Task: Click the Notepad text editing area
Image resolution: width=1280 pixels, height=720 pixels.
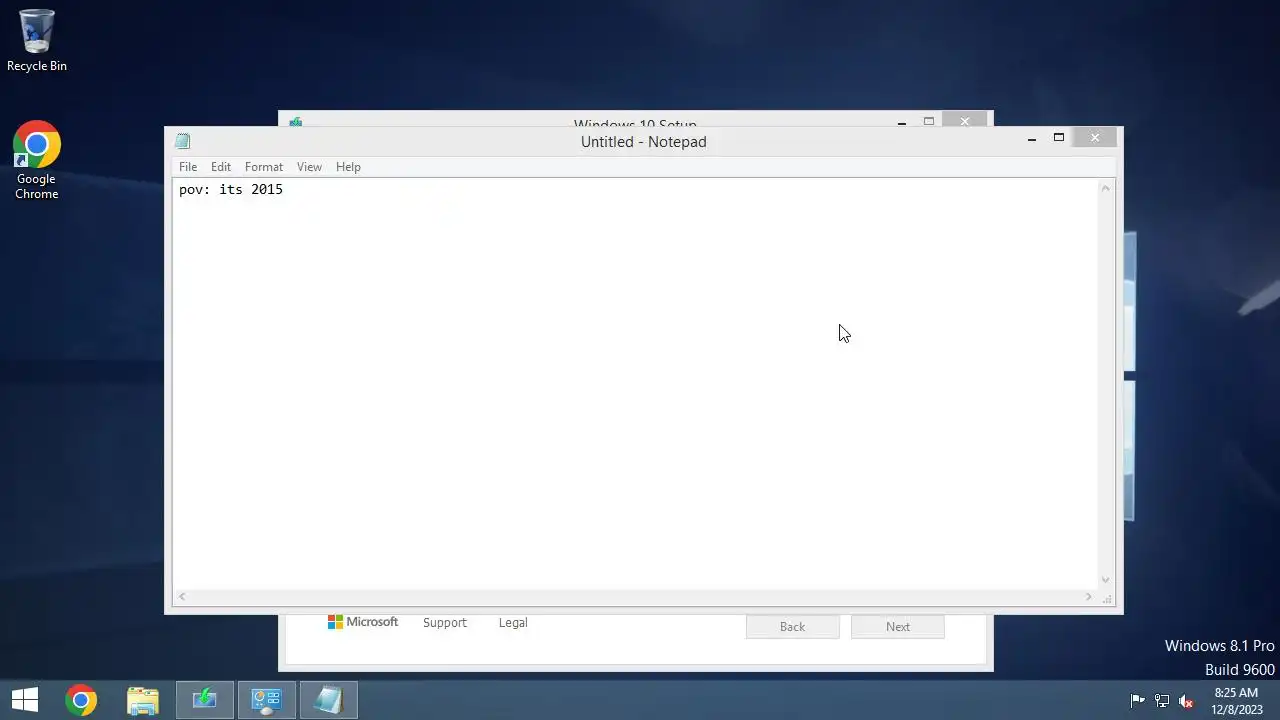Action: coord(635,384)
